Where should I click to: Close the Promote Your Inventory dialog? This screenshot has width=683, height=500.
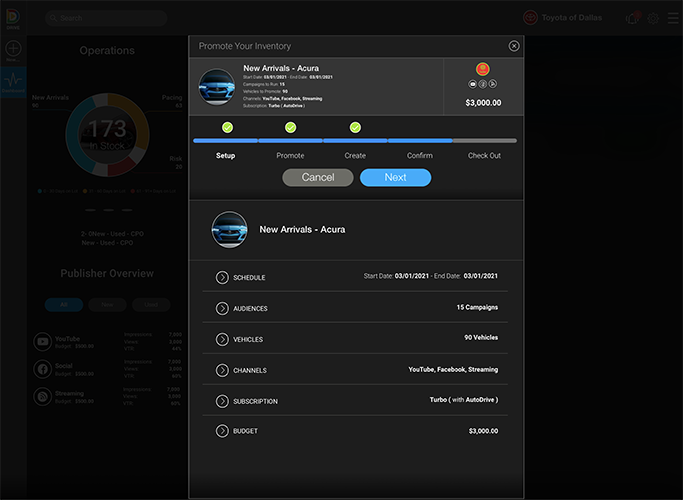click(514, 46)
